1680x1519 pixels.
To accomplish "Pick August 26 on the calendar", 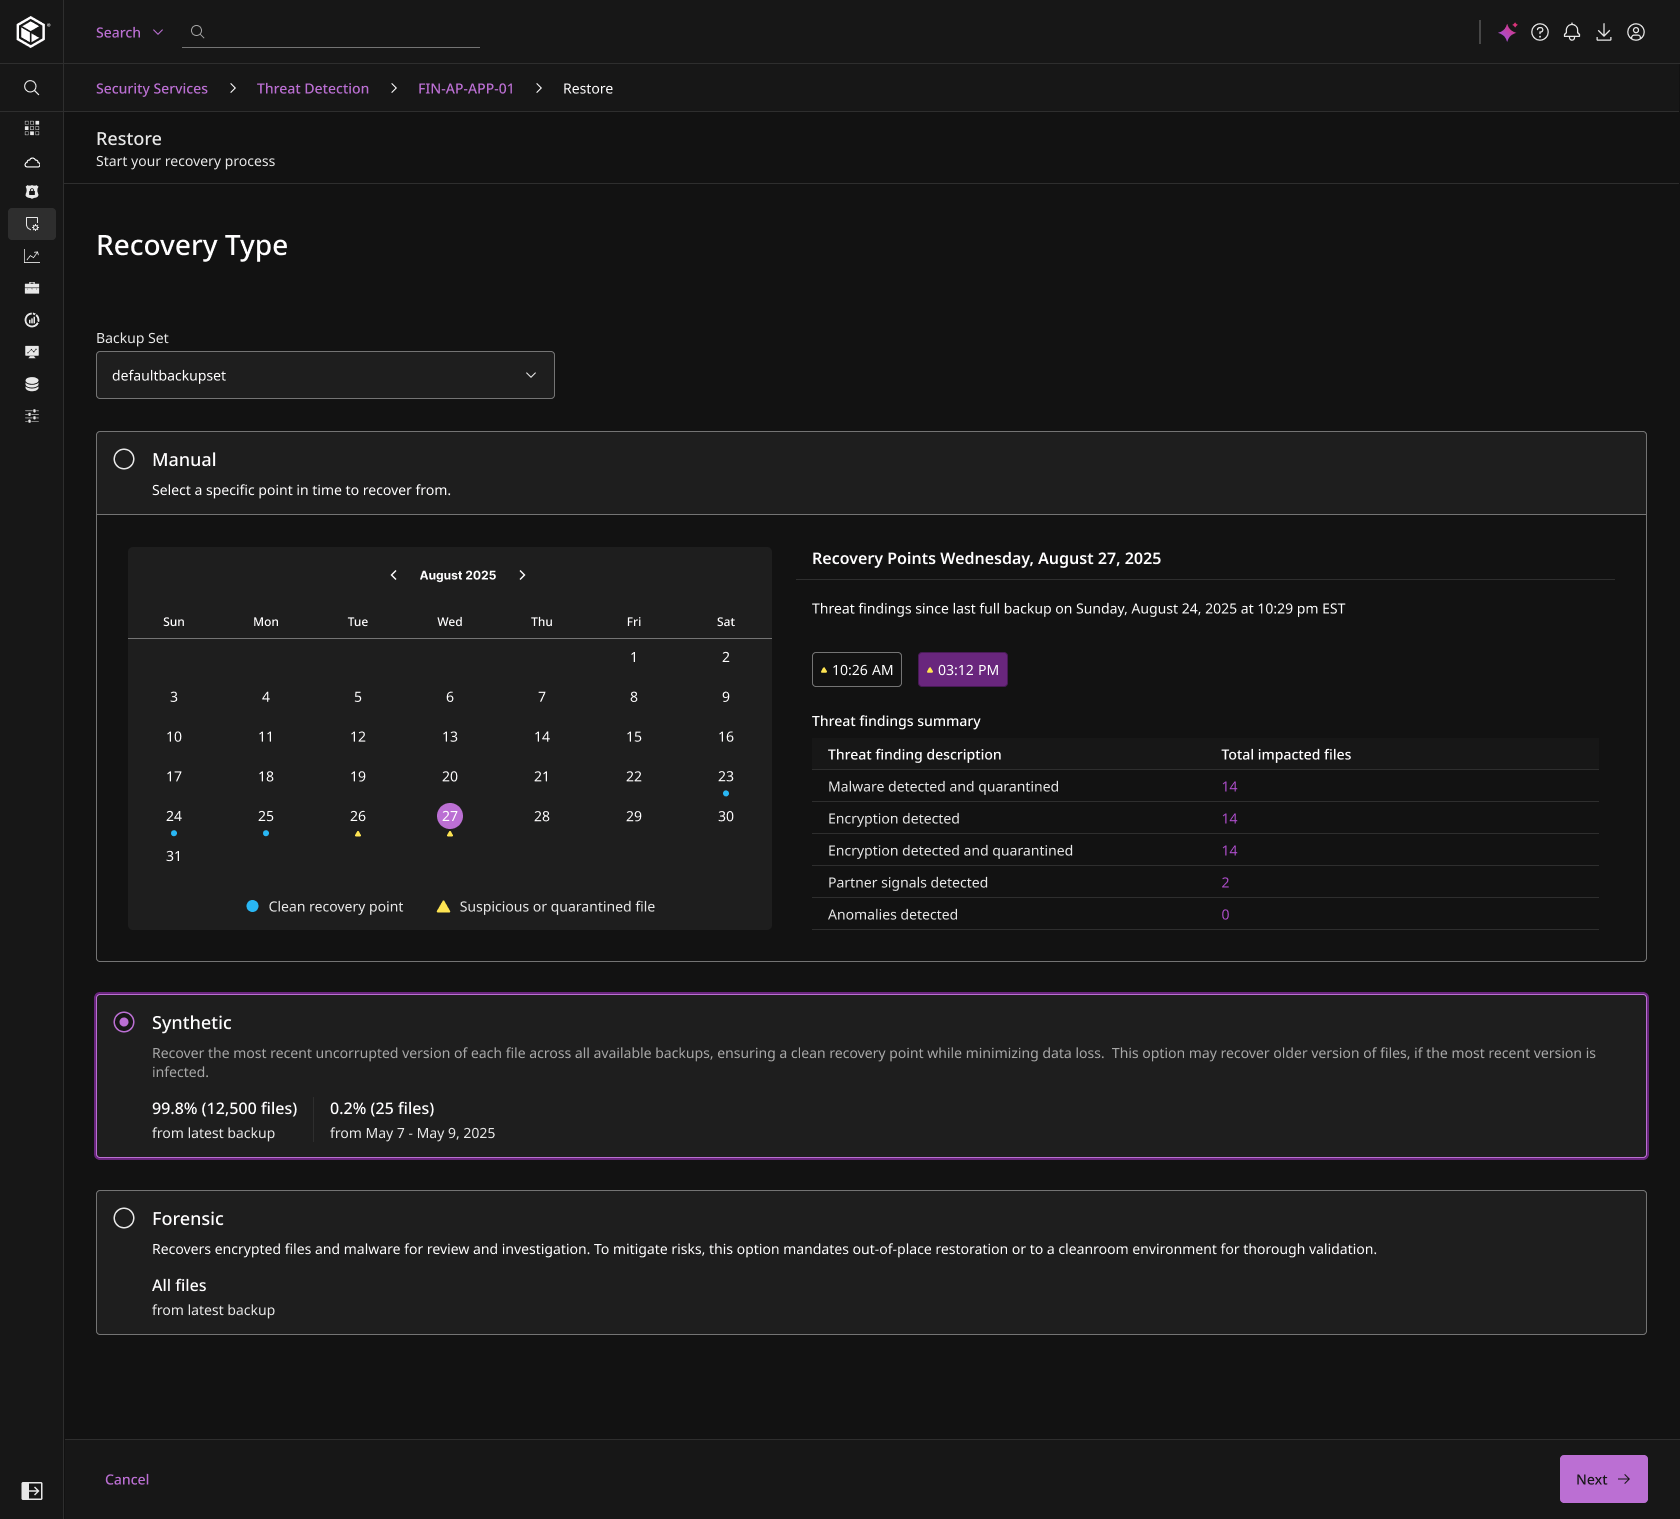I will [358, 816].
